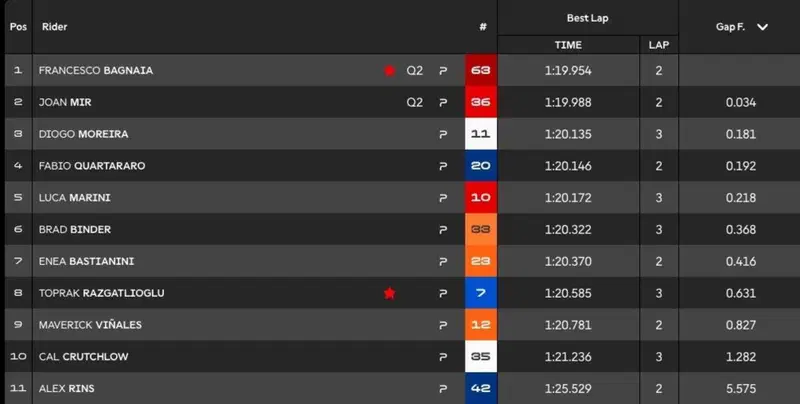Click the red star next to Bagnaia

pos(390,70)
